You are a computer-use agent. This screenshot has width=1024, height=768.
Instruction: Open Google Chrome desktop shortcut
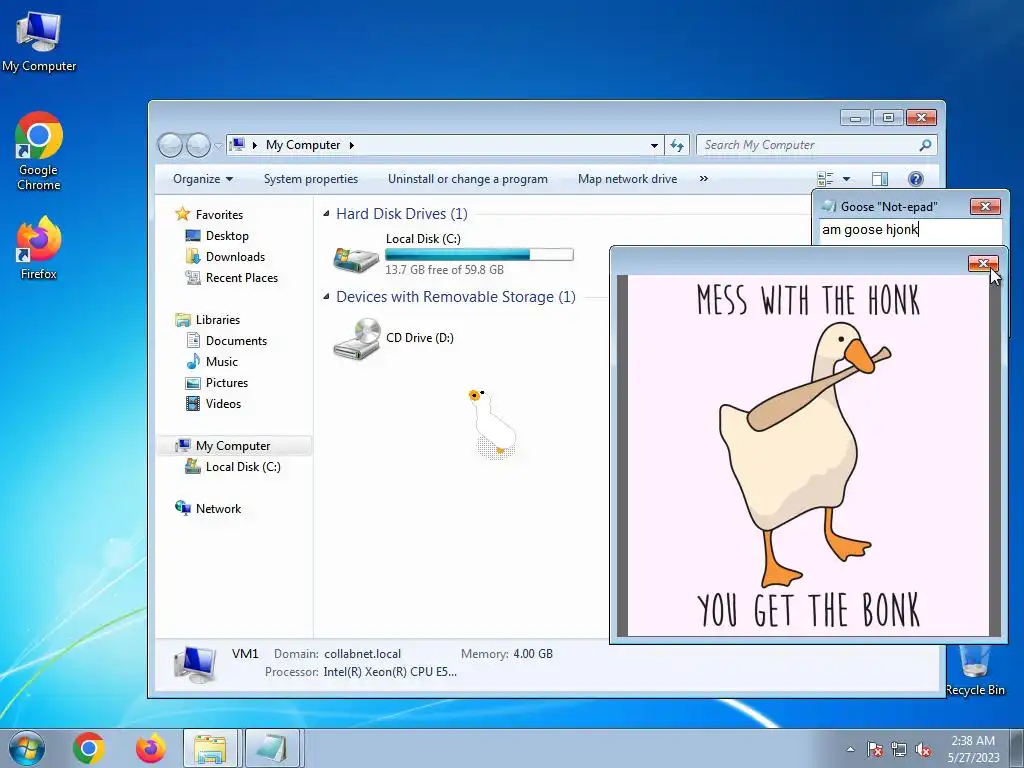pos(39,151)
